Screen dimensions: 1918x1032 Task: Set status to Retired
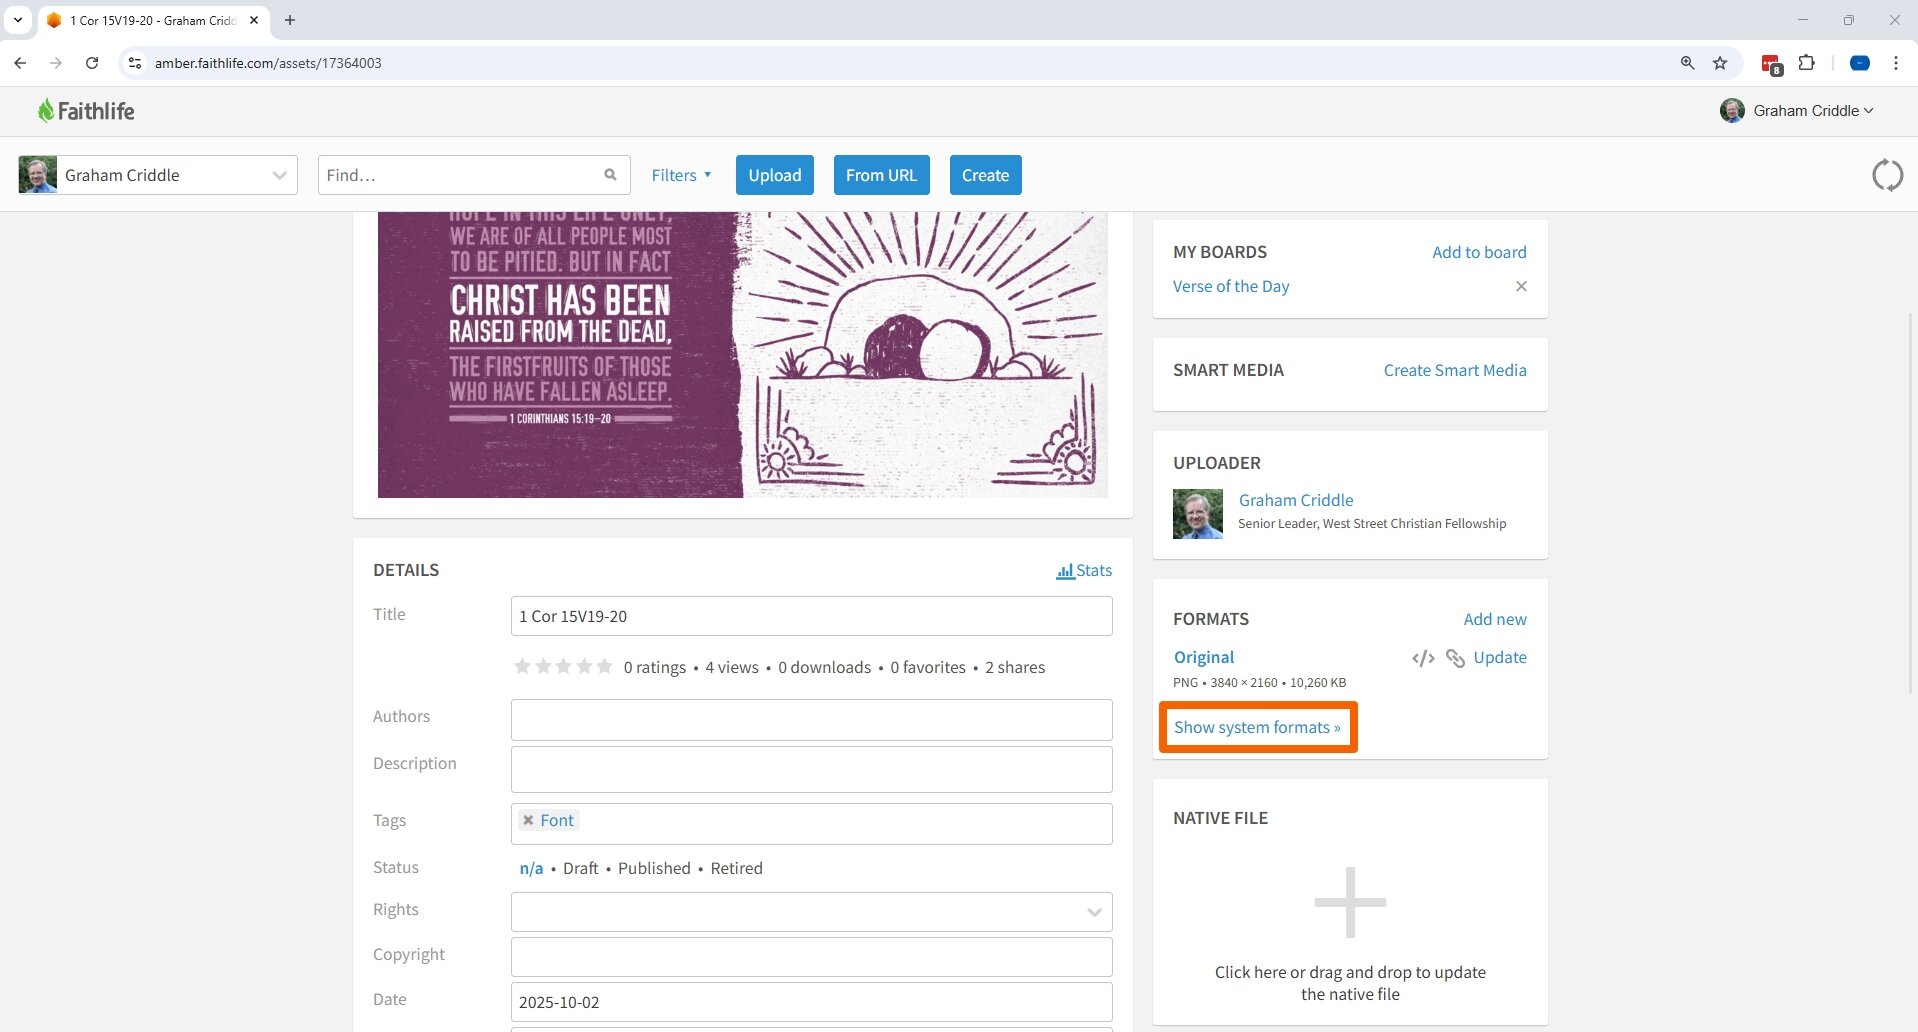coord(736,868)
